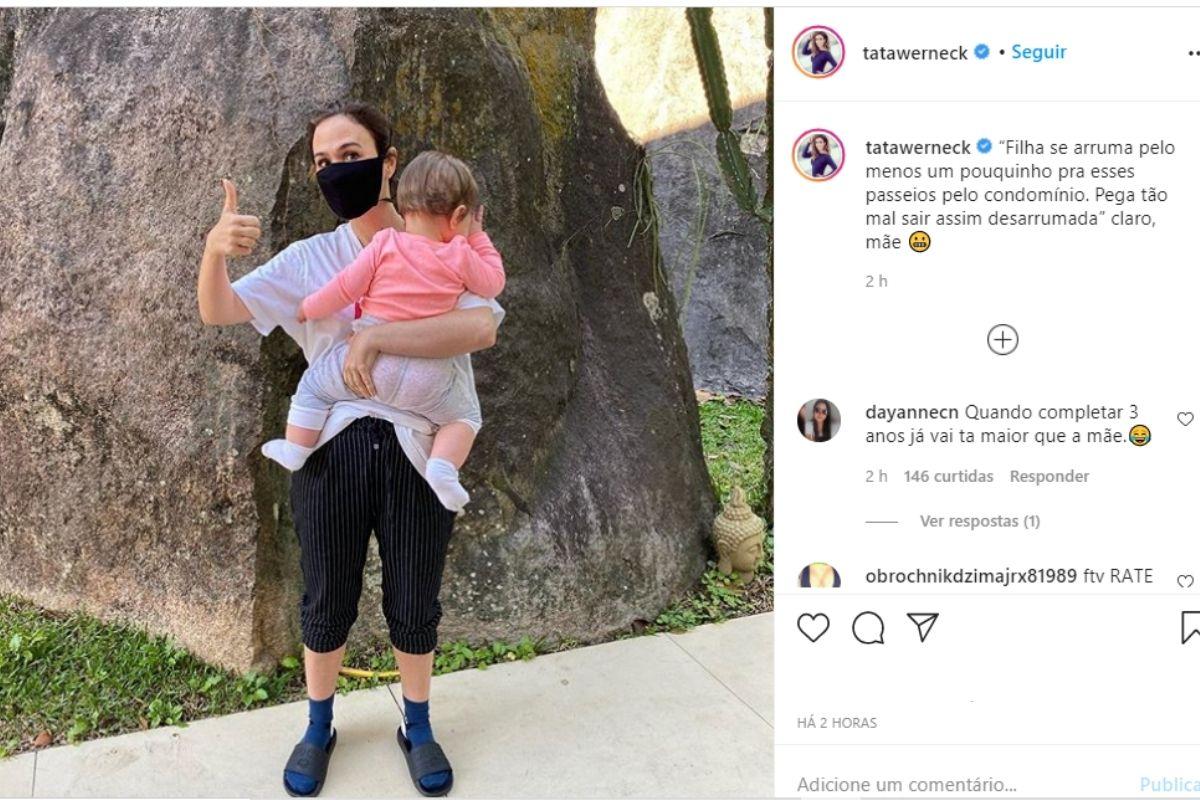This screenshot has height=800, width=1200.
Task: Open the more options dots in the header
Action: coord(1193,52)
